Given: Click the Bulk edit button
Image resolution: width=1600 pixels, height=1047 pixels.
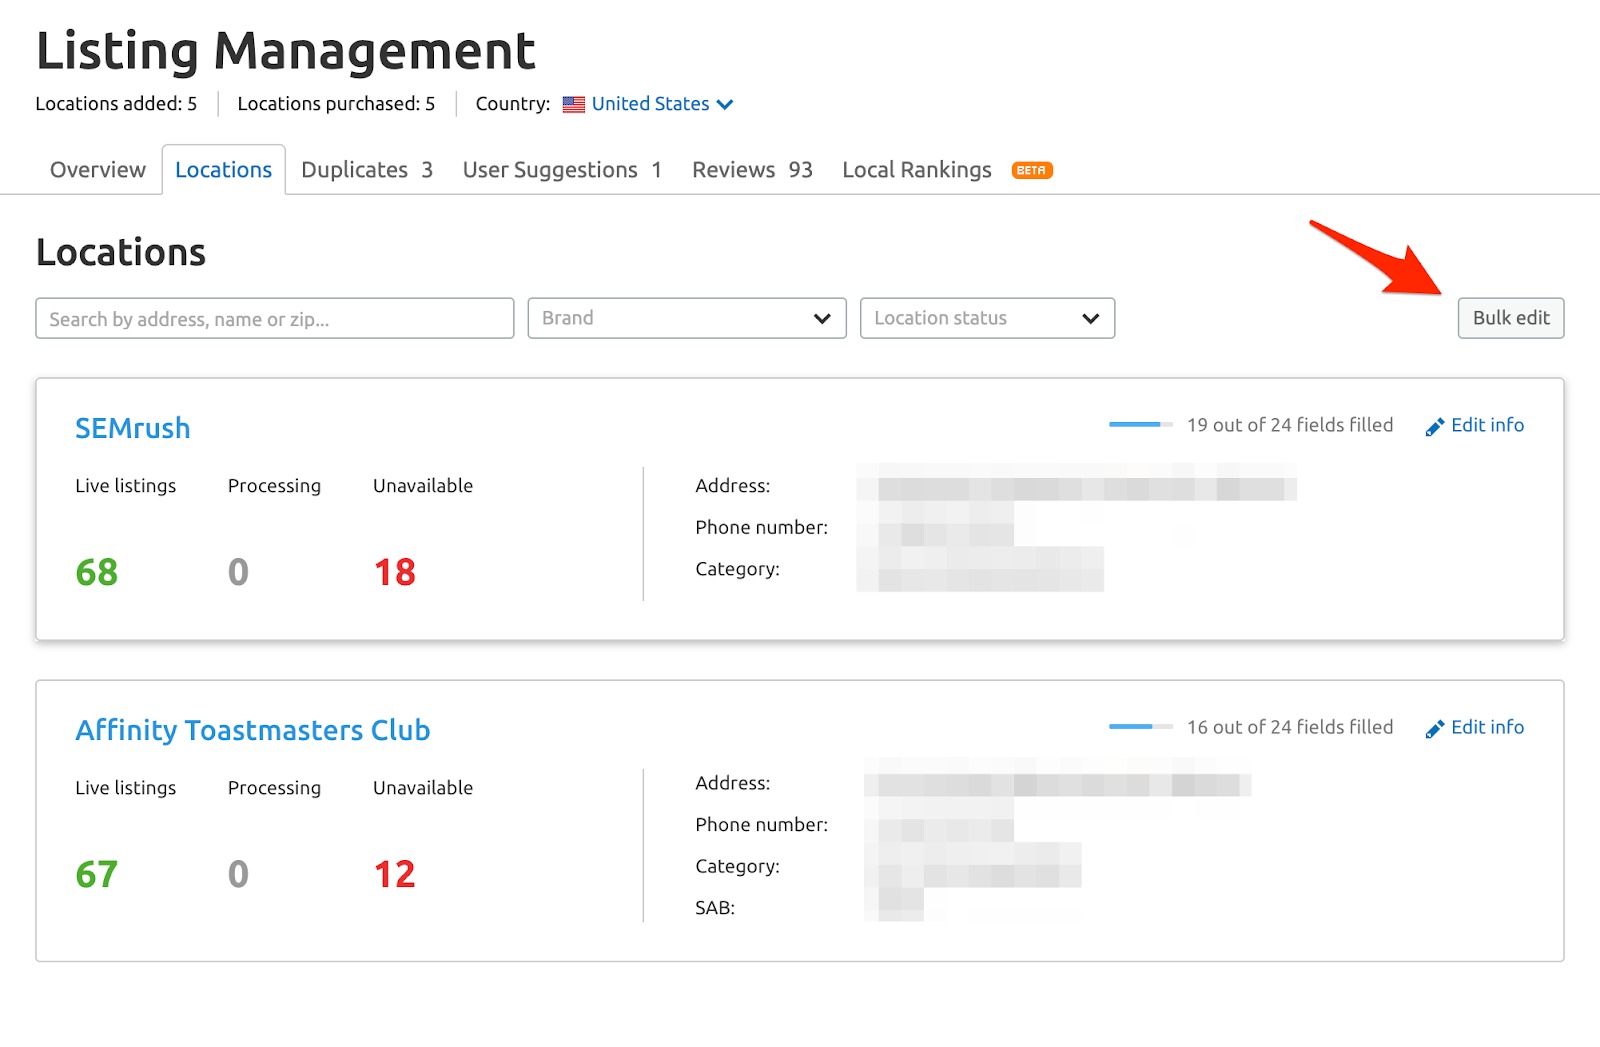Looking at the screenshot, I should 1510,318.
